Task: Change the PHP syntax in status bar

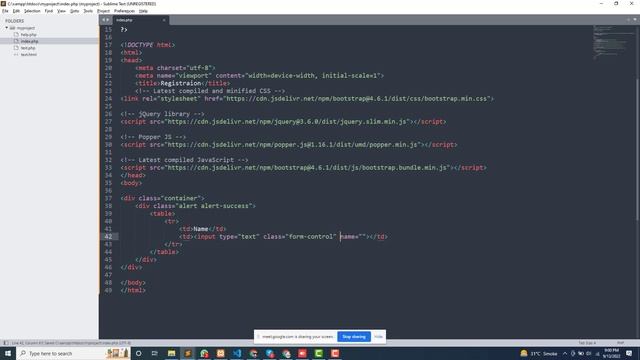Action: [x=620, y=343]
